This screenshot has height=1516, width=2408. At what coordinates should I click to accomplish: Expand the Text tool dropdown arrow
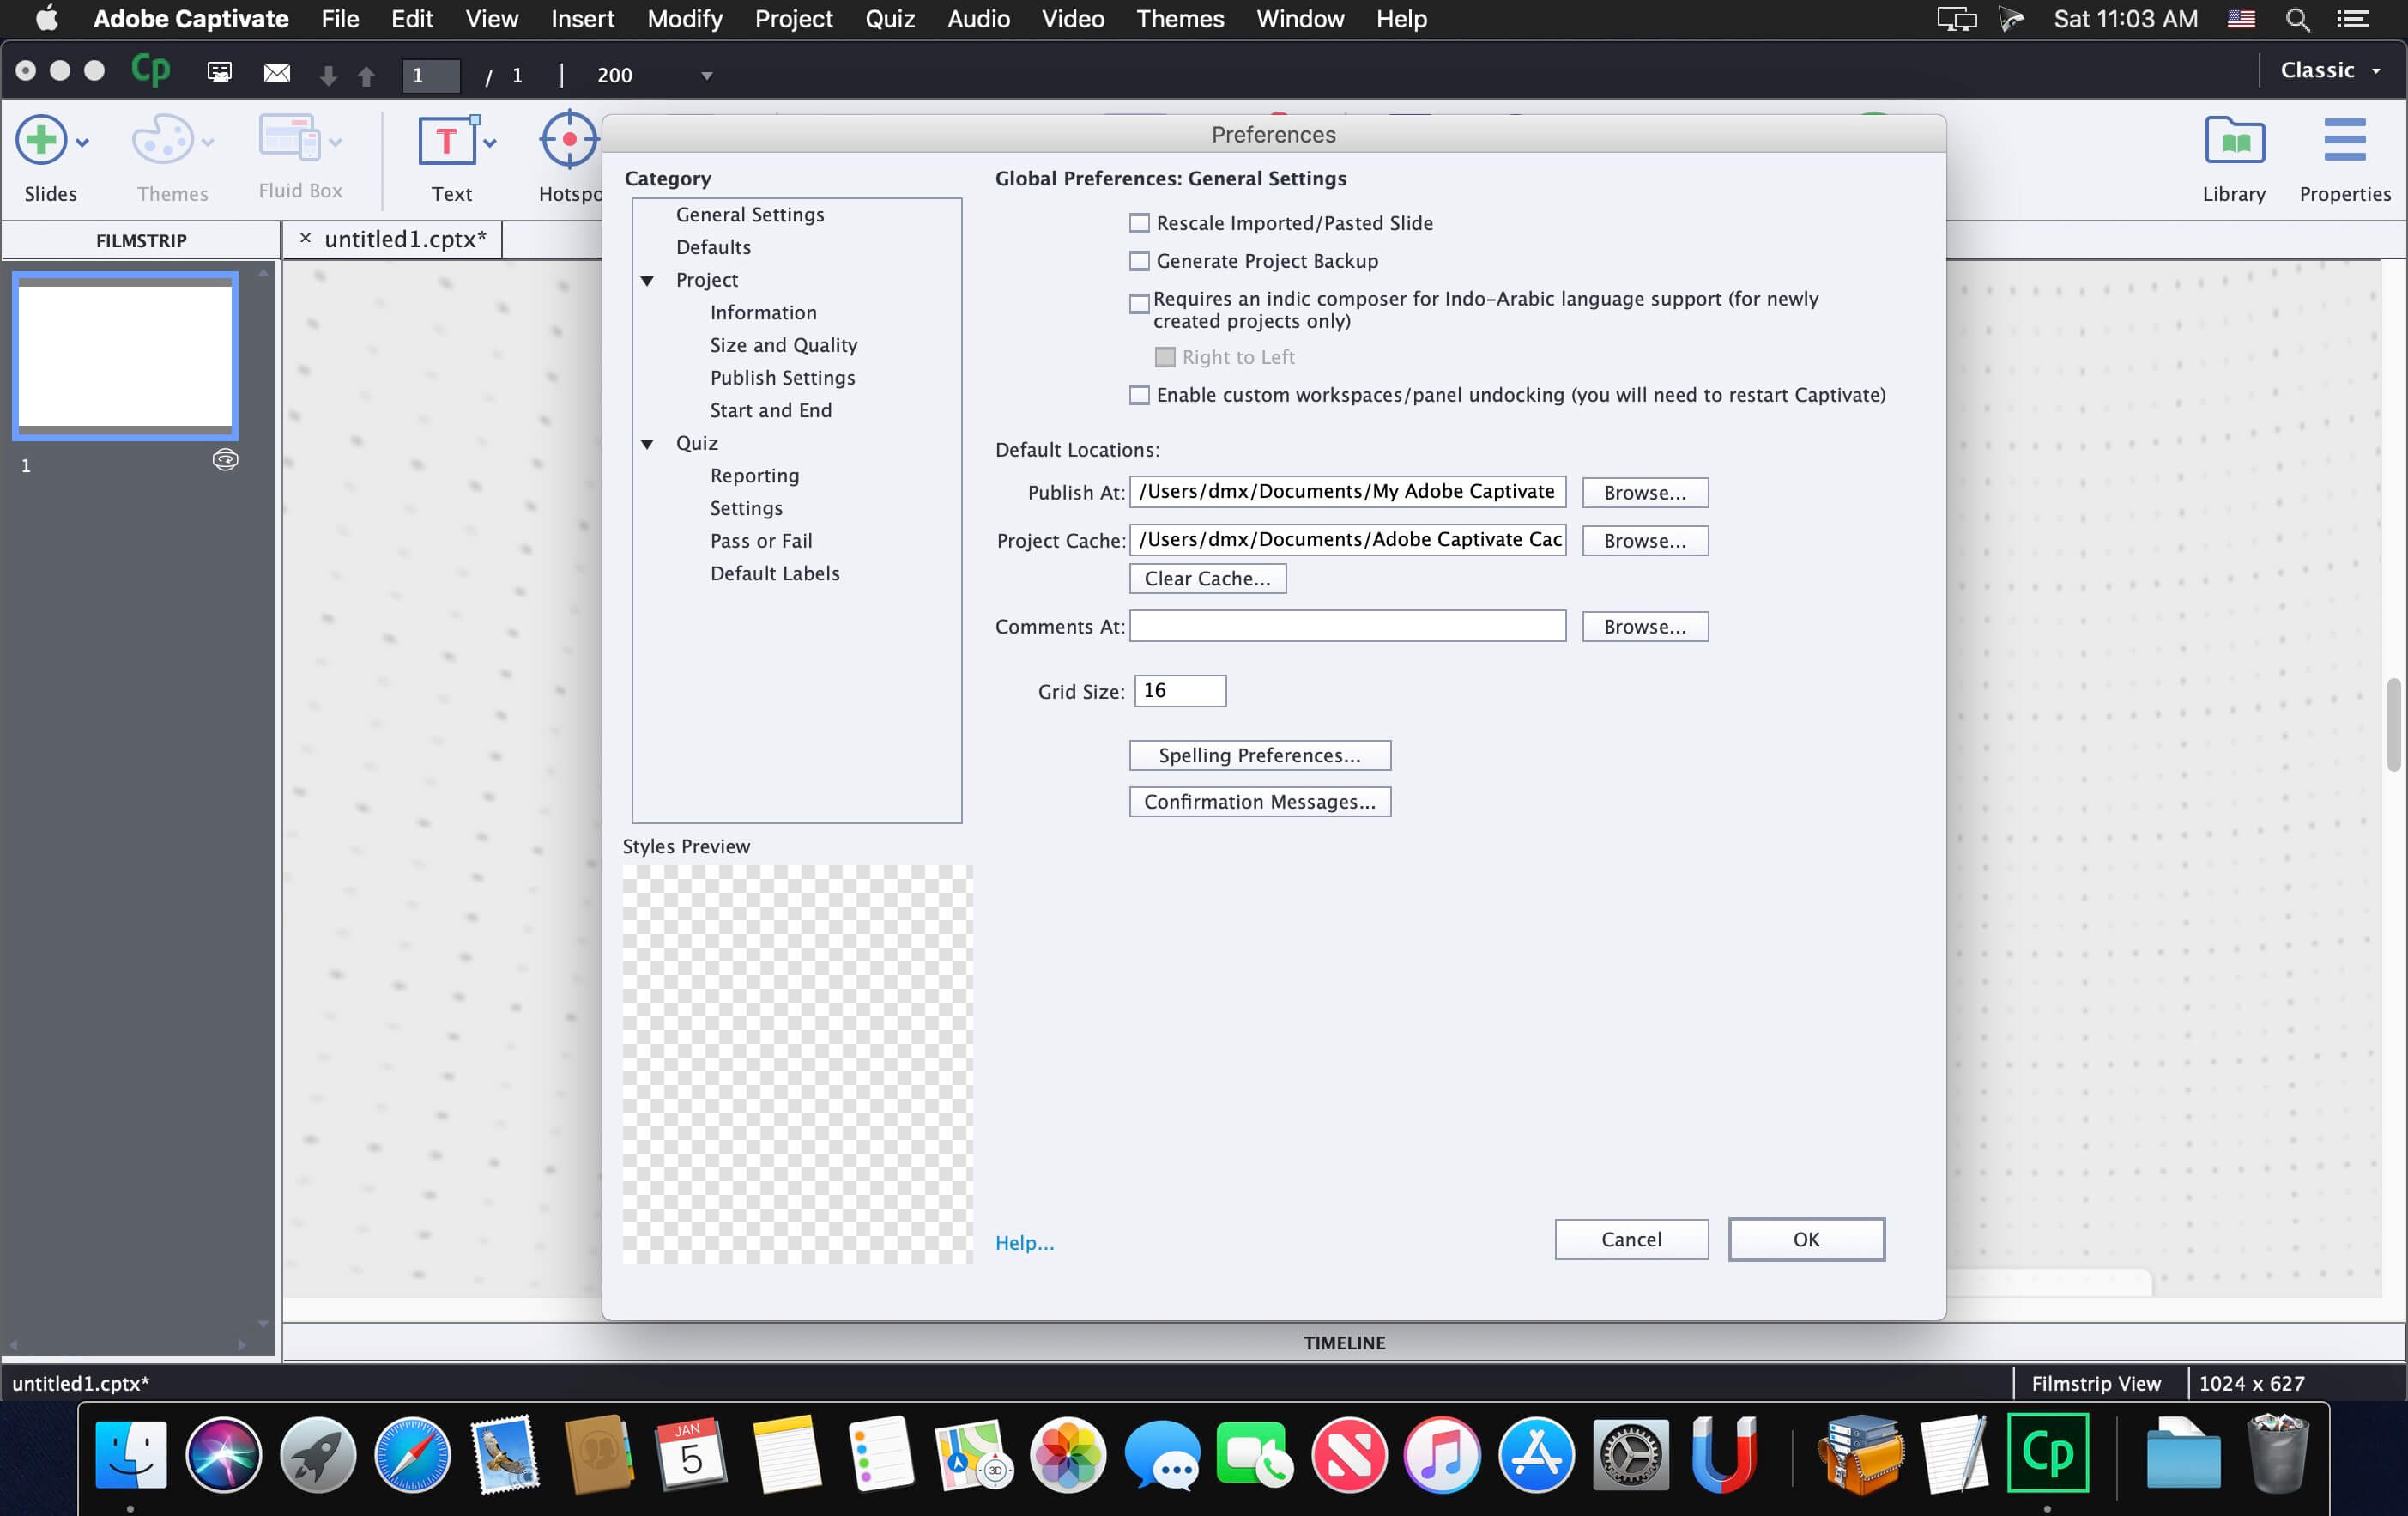click(490, 143)
